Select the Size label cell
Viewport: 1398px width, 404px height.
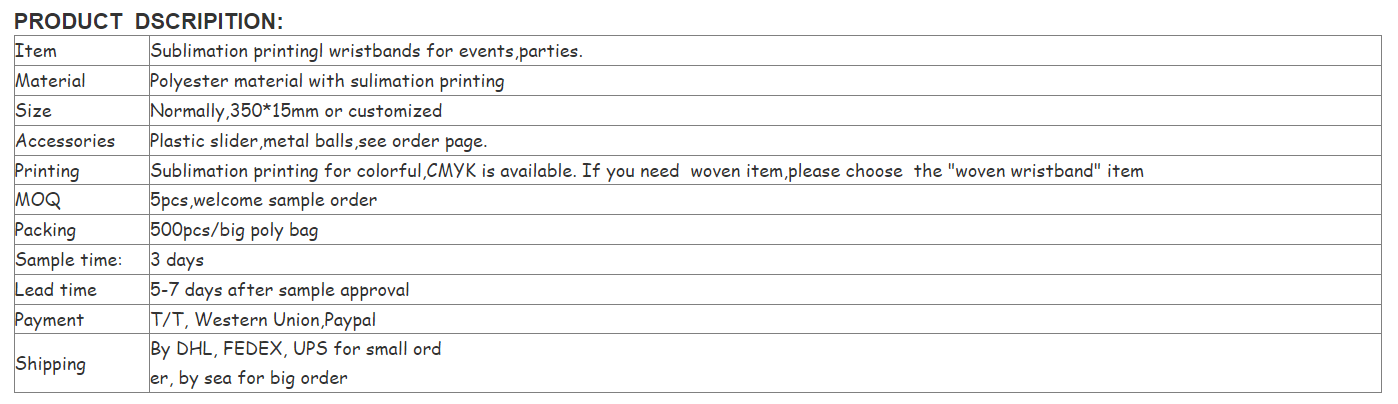pos(81,111)
